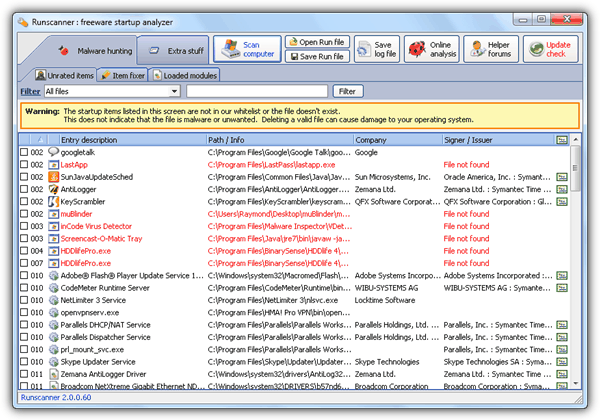Click the openvpnserv.exe gear icon
The image size is (600, 420).
point(54,313)
